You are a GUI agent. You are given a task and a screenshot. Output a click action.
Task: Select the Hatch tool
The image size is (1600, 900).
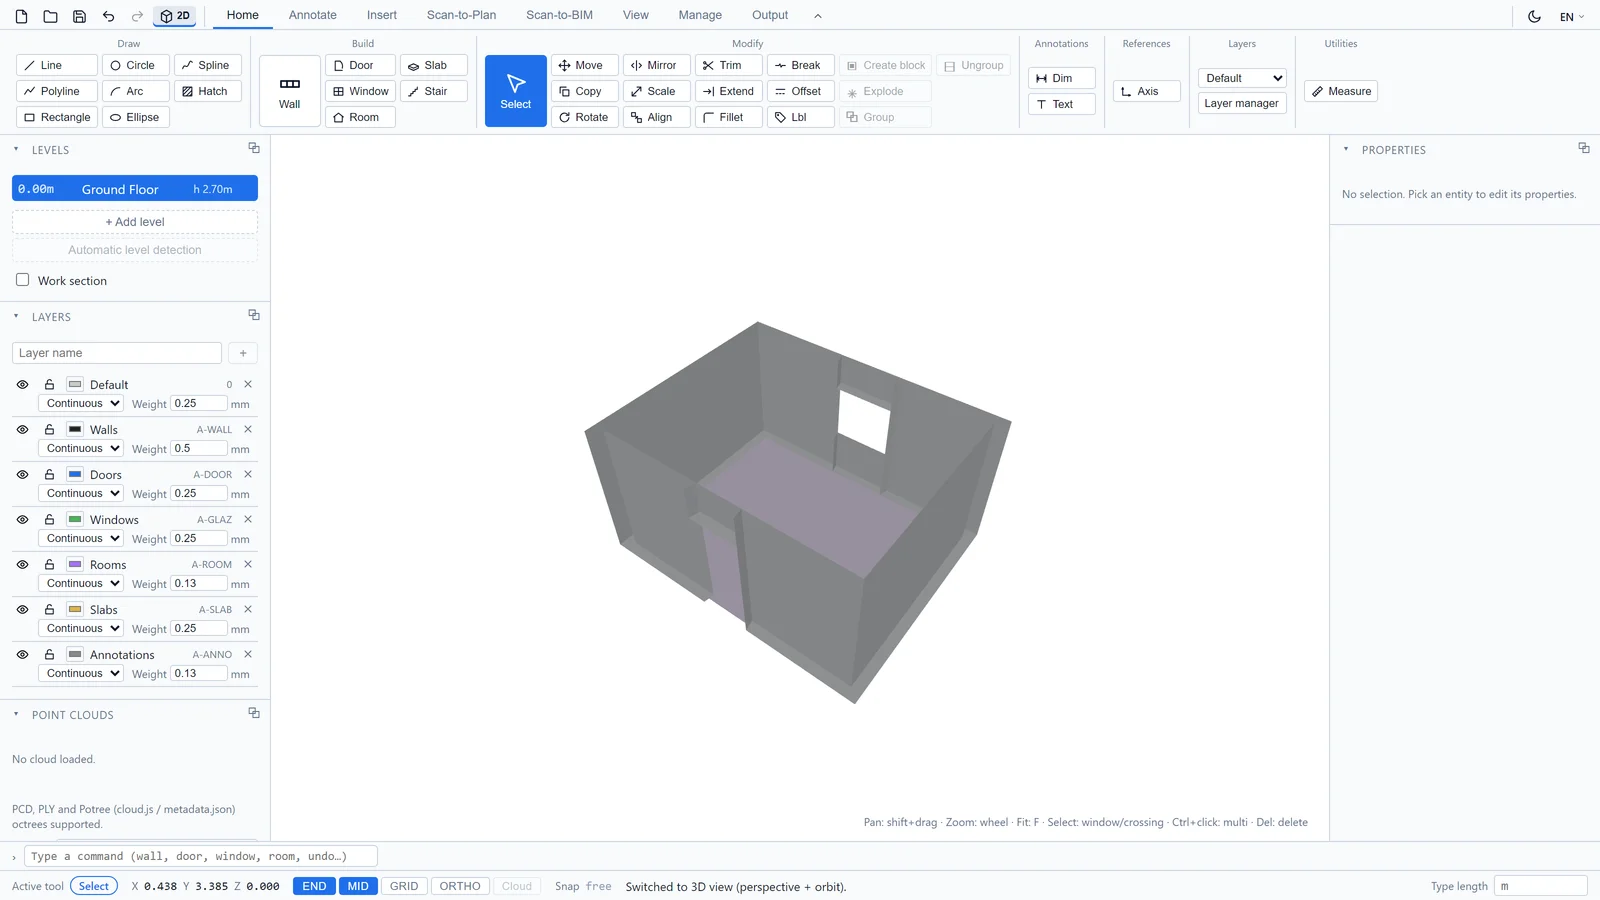point(208,91)
